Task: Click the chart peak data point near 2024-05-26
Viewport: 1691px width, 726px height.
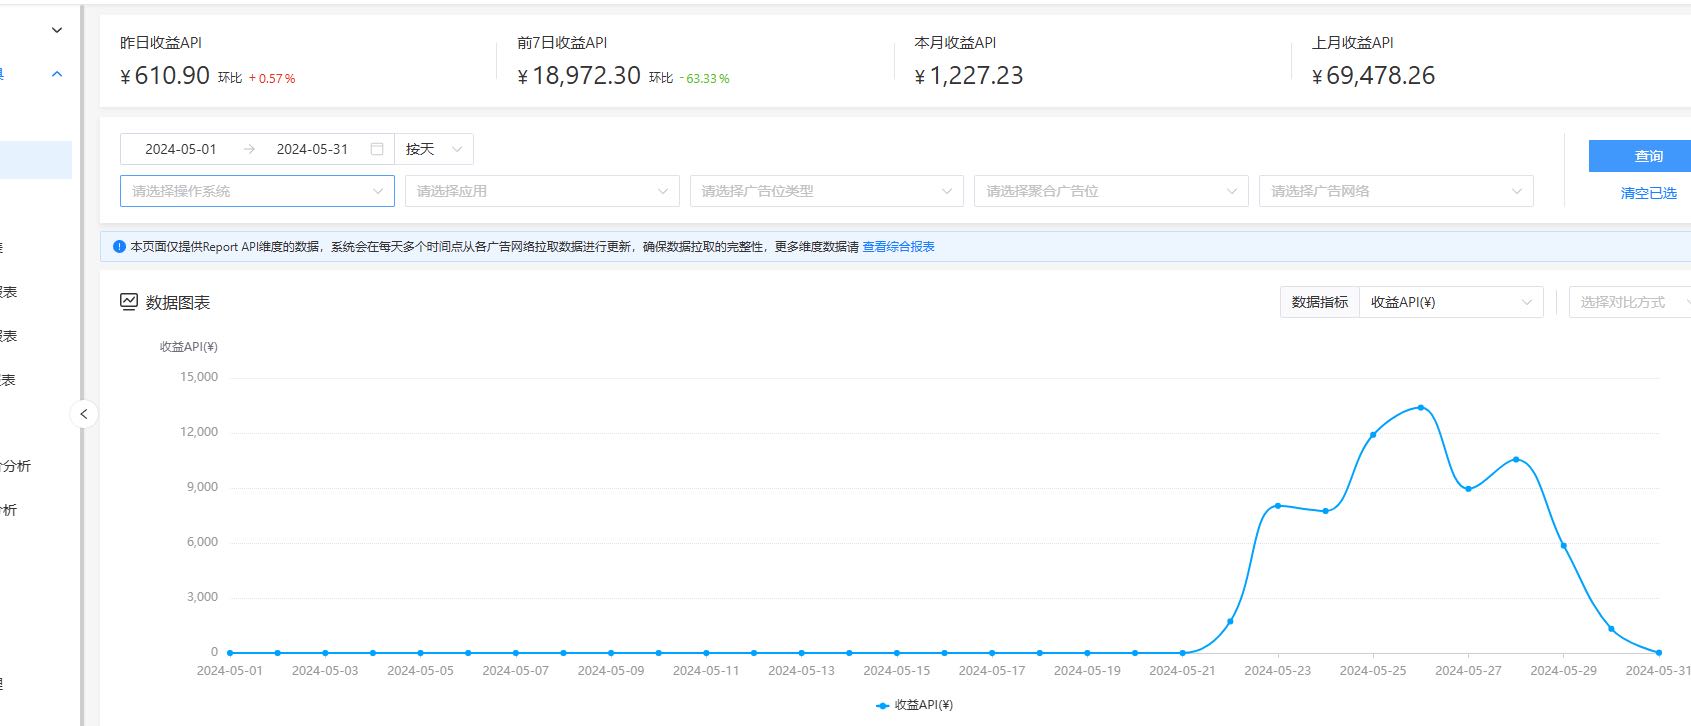Action: pos(1421,407)
